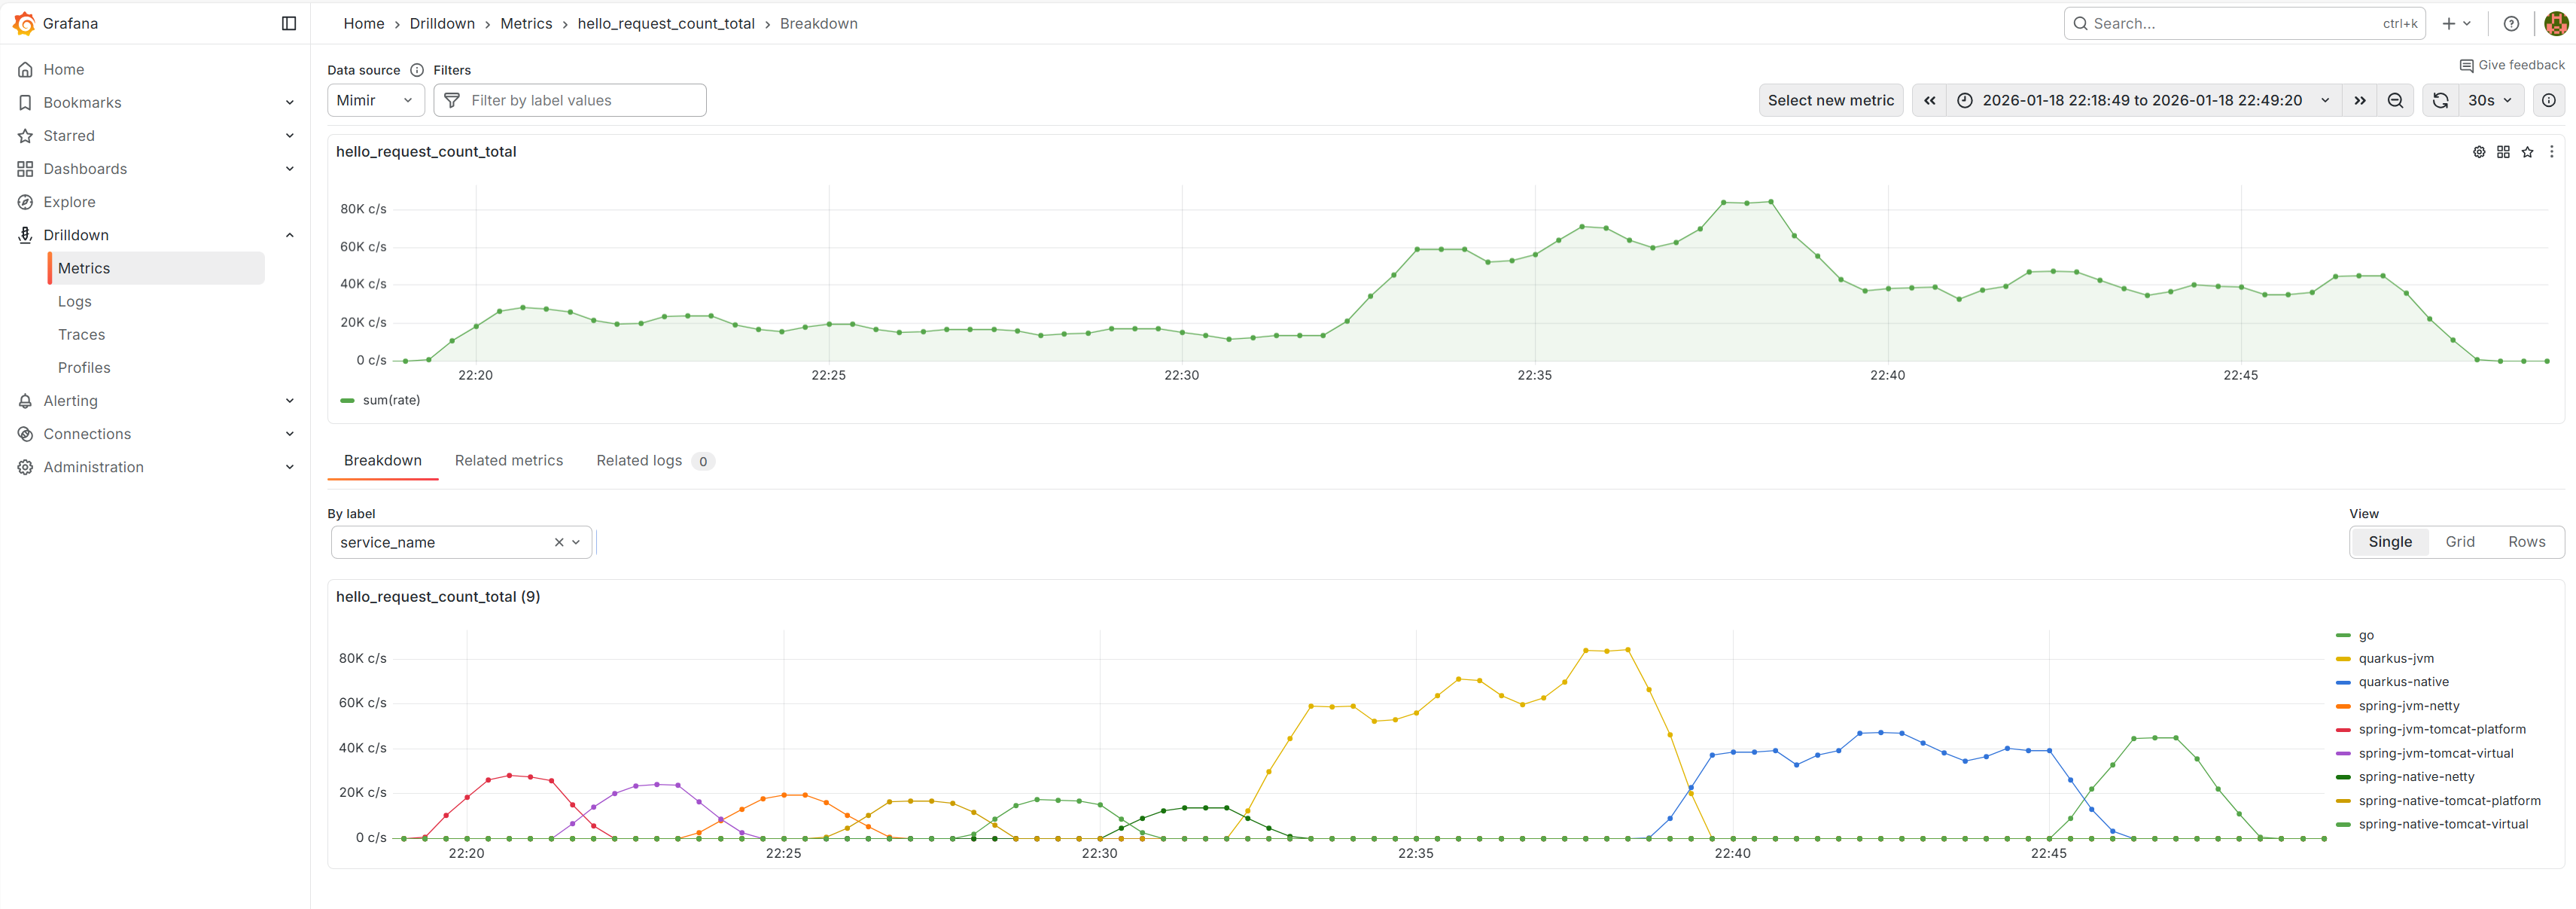Switch to the Related metrics tab

point(509,460)
